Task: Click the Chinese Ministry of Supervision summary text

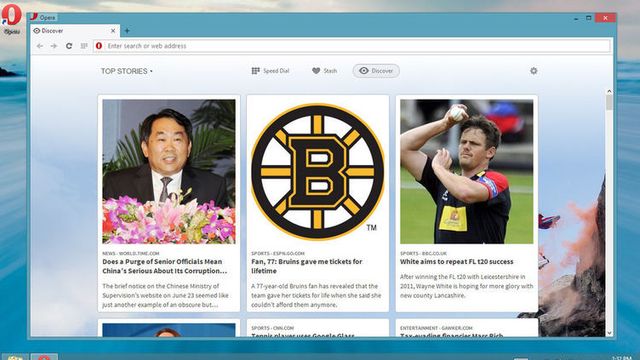Action: click(x=165, y=296)
